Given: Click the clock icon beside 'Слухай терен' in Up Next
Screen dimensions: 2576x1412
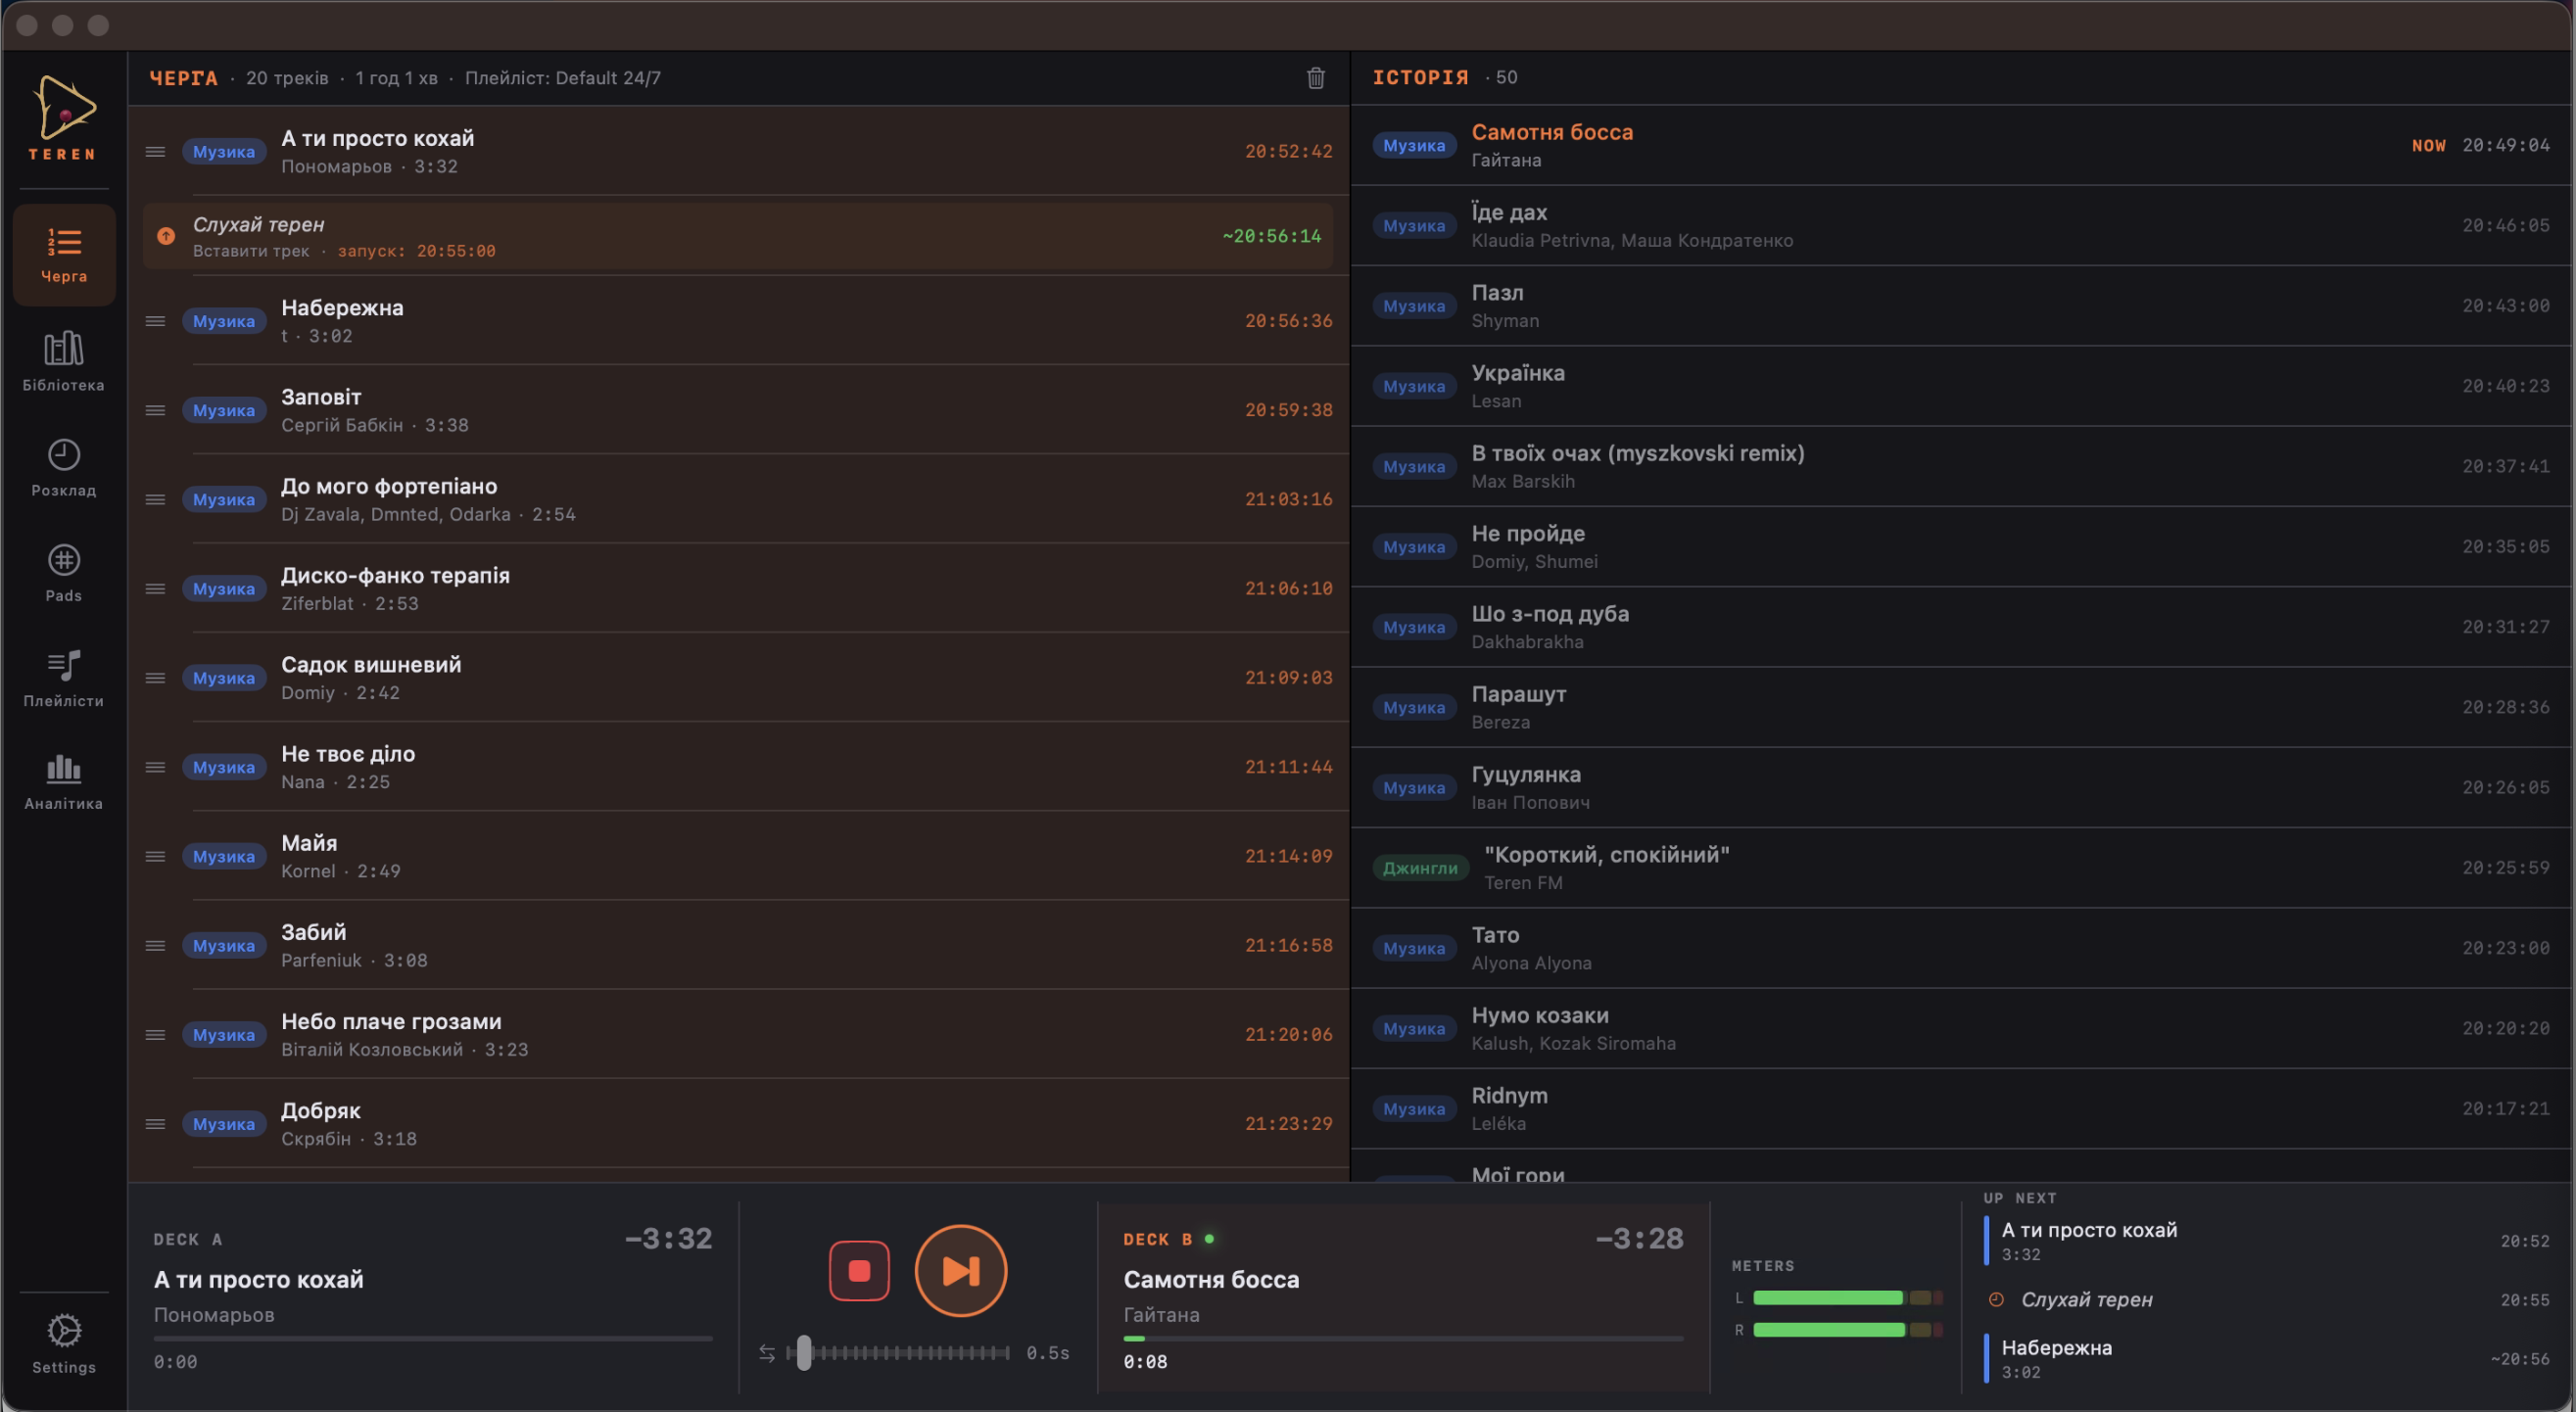Looking at the screenshot, I should (x=1996, y=1299).
